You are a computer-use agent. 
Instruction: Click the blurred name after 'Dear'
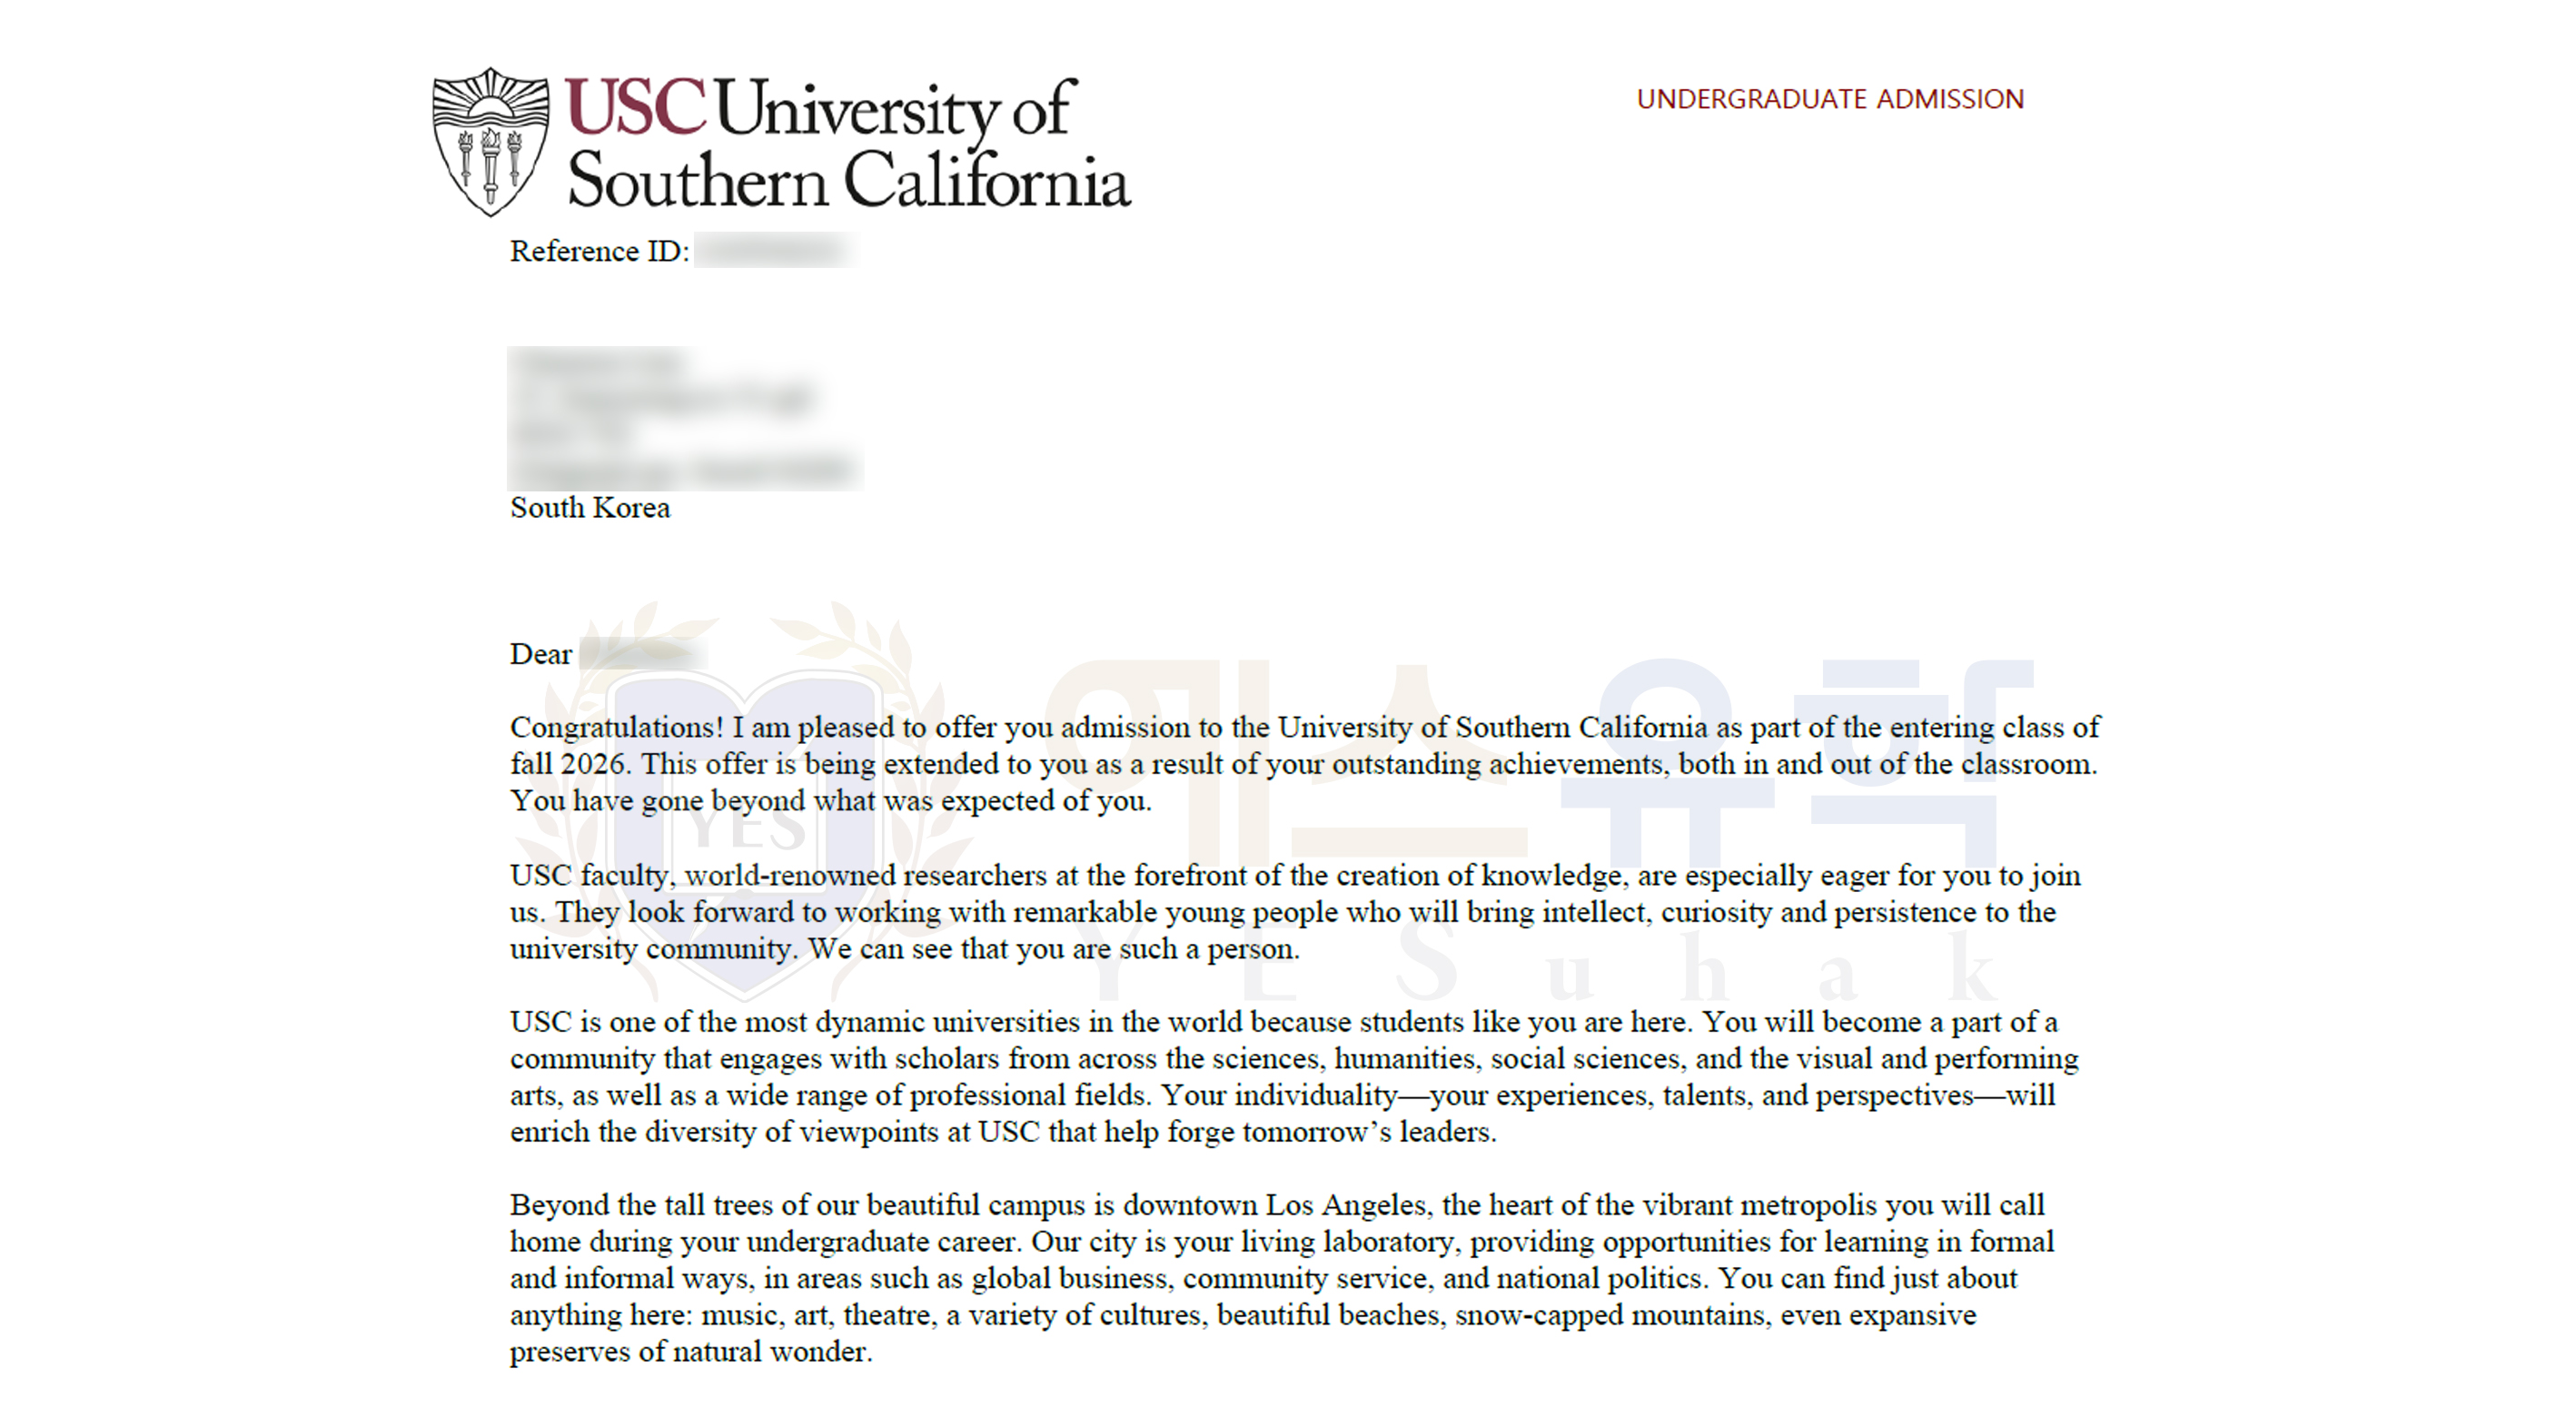pyautogui.click(x=642, y=654)
